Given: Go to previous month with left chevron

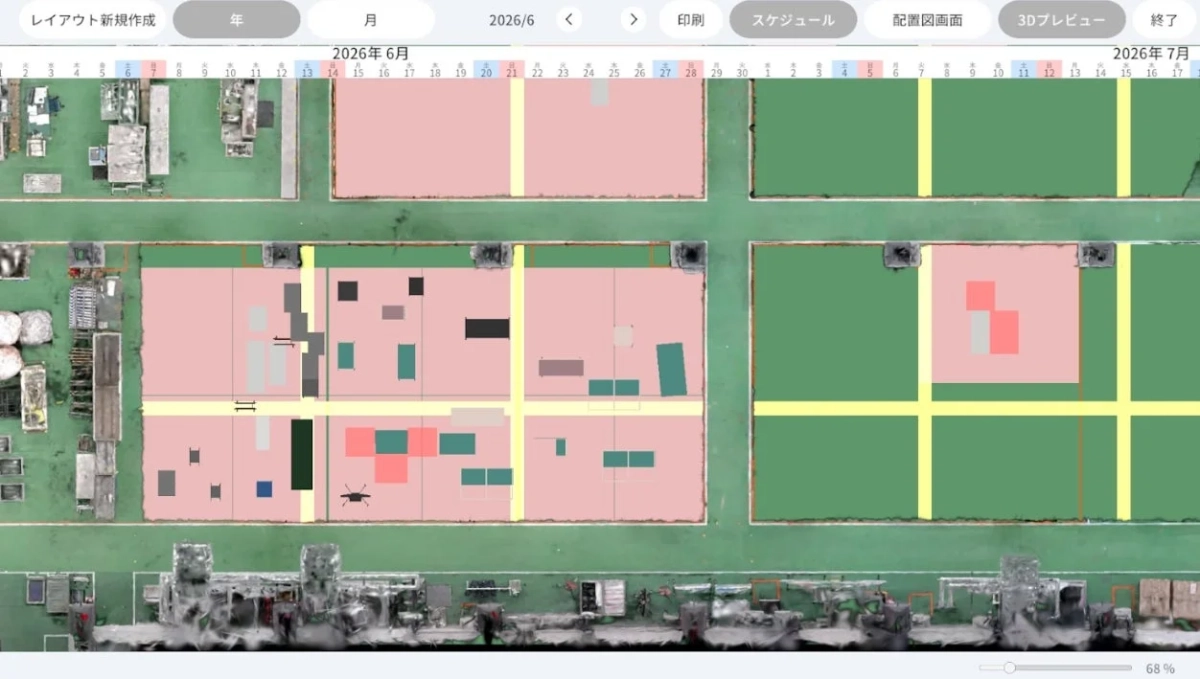Looking at the screenshot, I should coord(569,19).
